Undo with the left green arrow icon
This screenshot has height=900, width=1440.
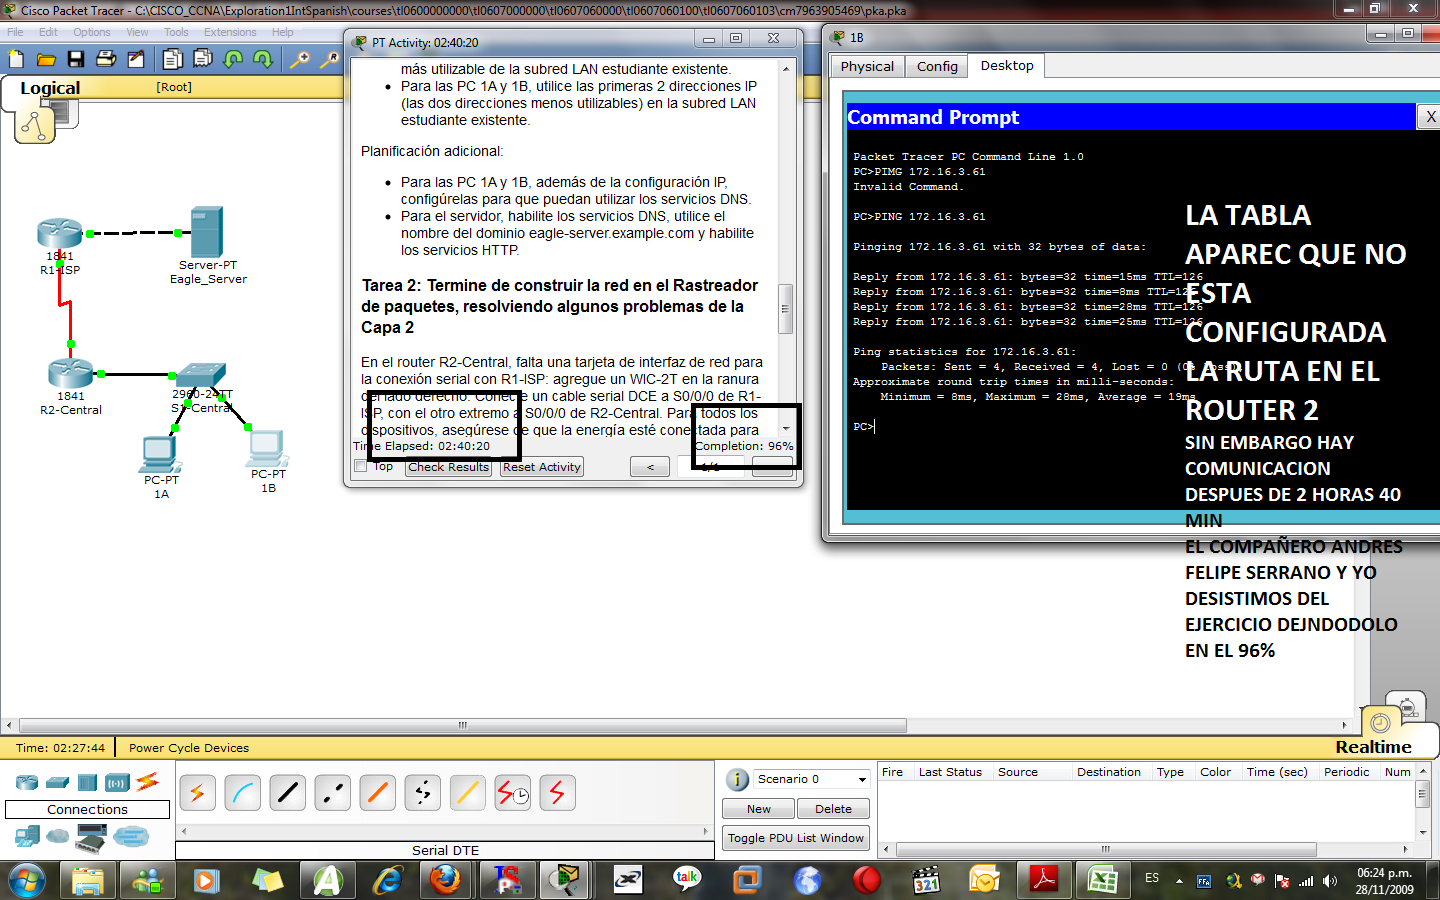(x=233, y=60)
